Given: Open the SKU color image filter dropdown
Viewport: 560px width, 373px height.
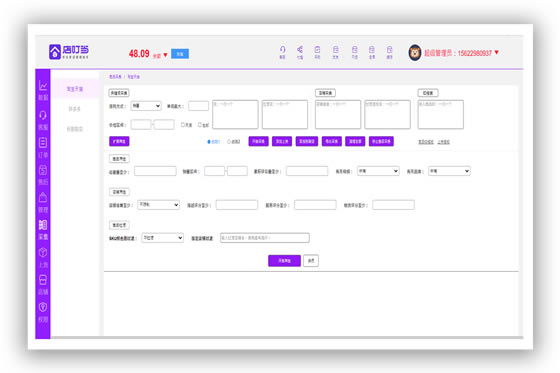Looking at the screenshot, I should tap(162, 238).
